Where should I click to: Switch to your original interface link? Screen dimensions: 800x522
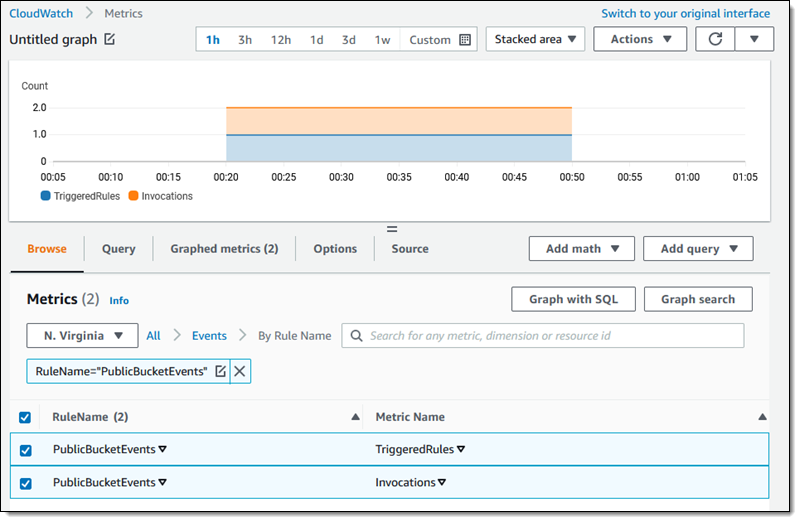685,14
